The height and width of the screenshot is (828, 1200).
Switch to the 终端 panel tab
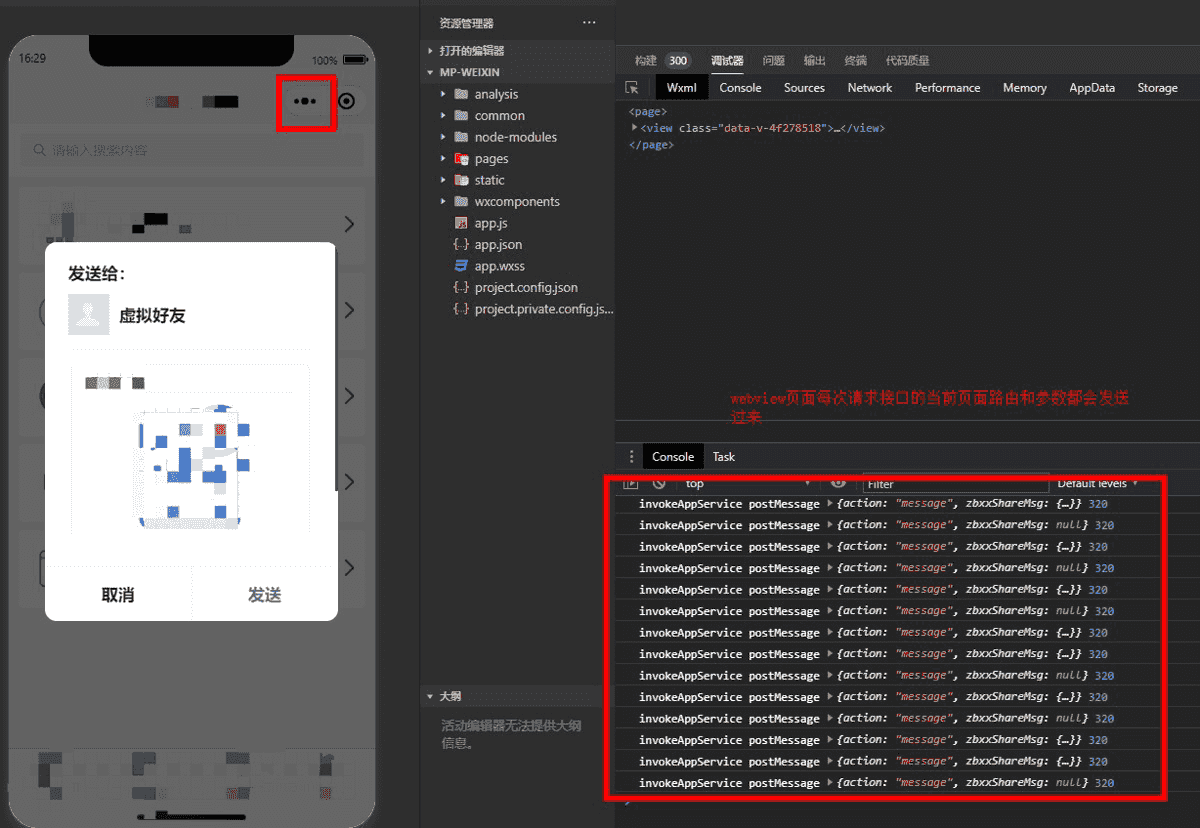(x=855, y=60)
